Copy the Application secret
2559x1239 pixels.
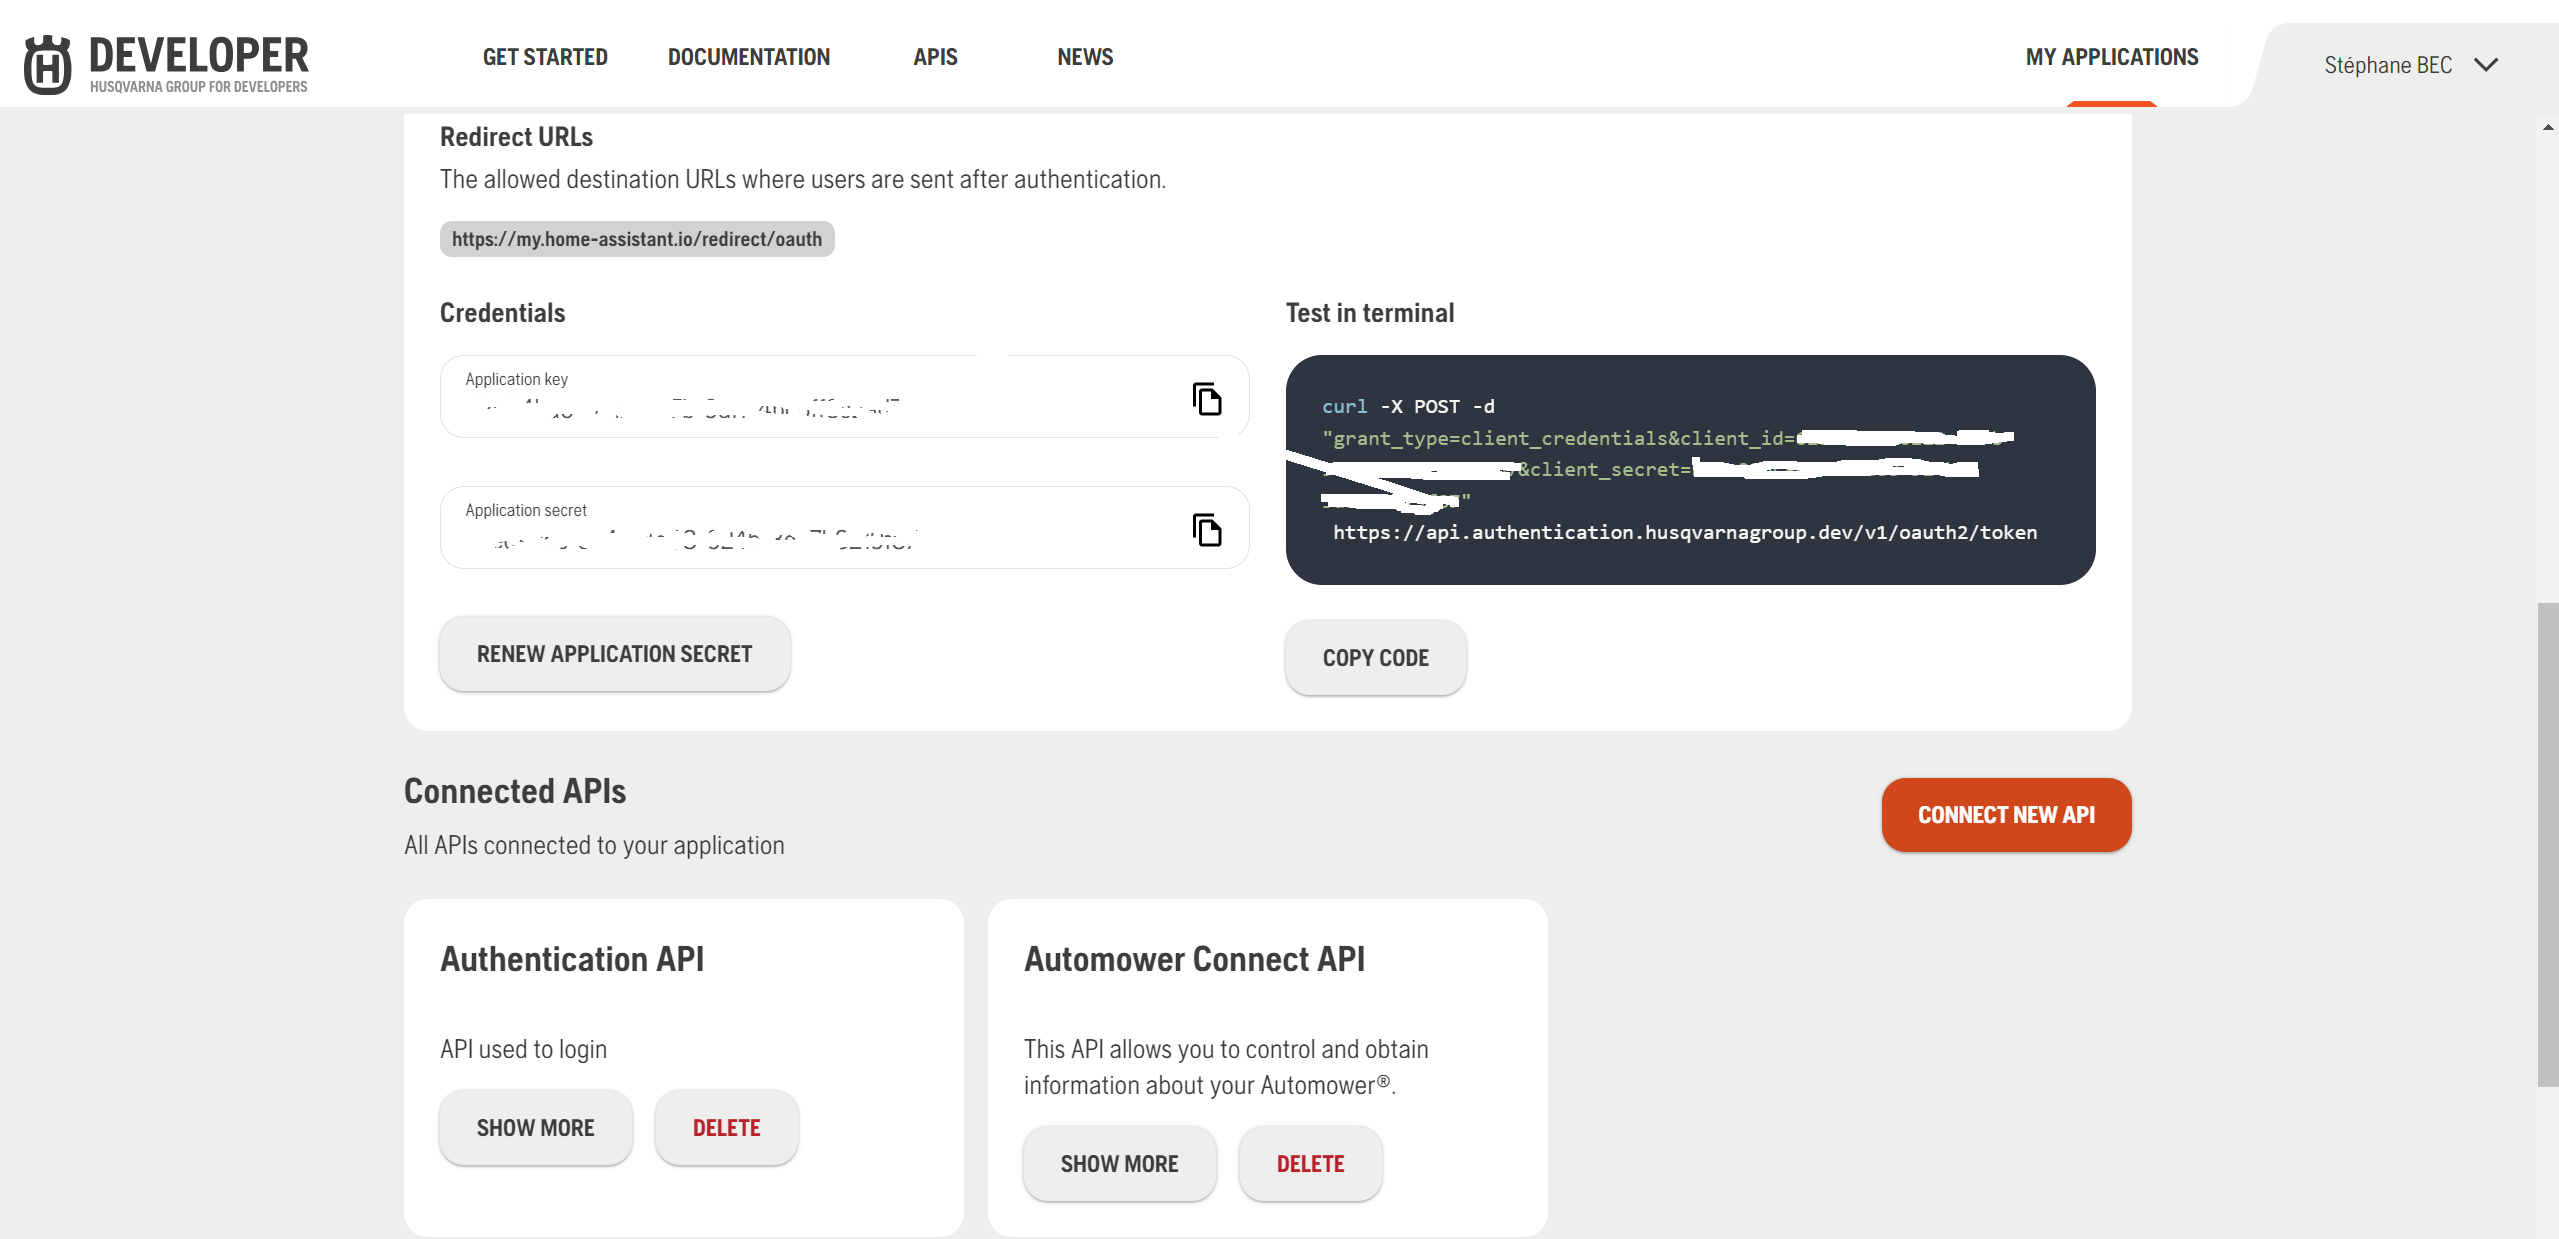pos(1207,529)
